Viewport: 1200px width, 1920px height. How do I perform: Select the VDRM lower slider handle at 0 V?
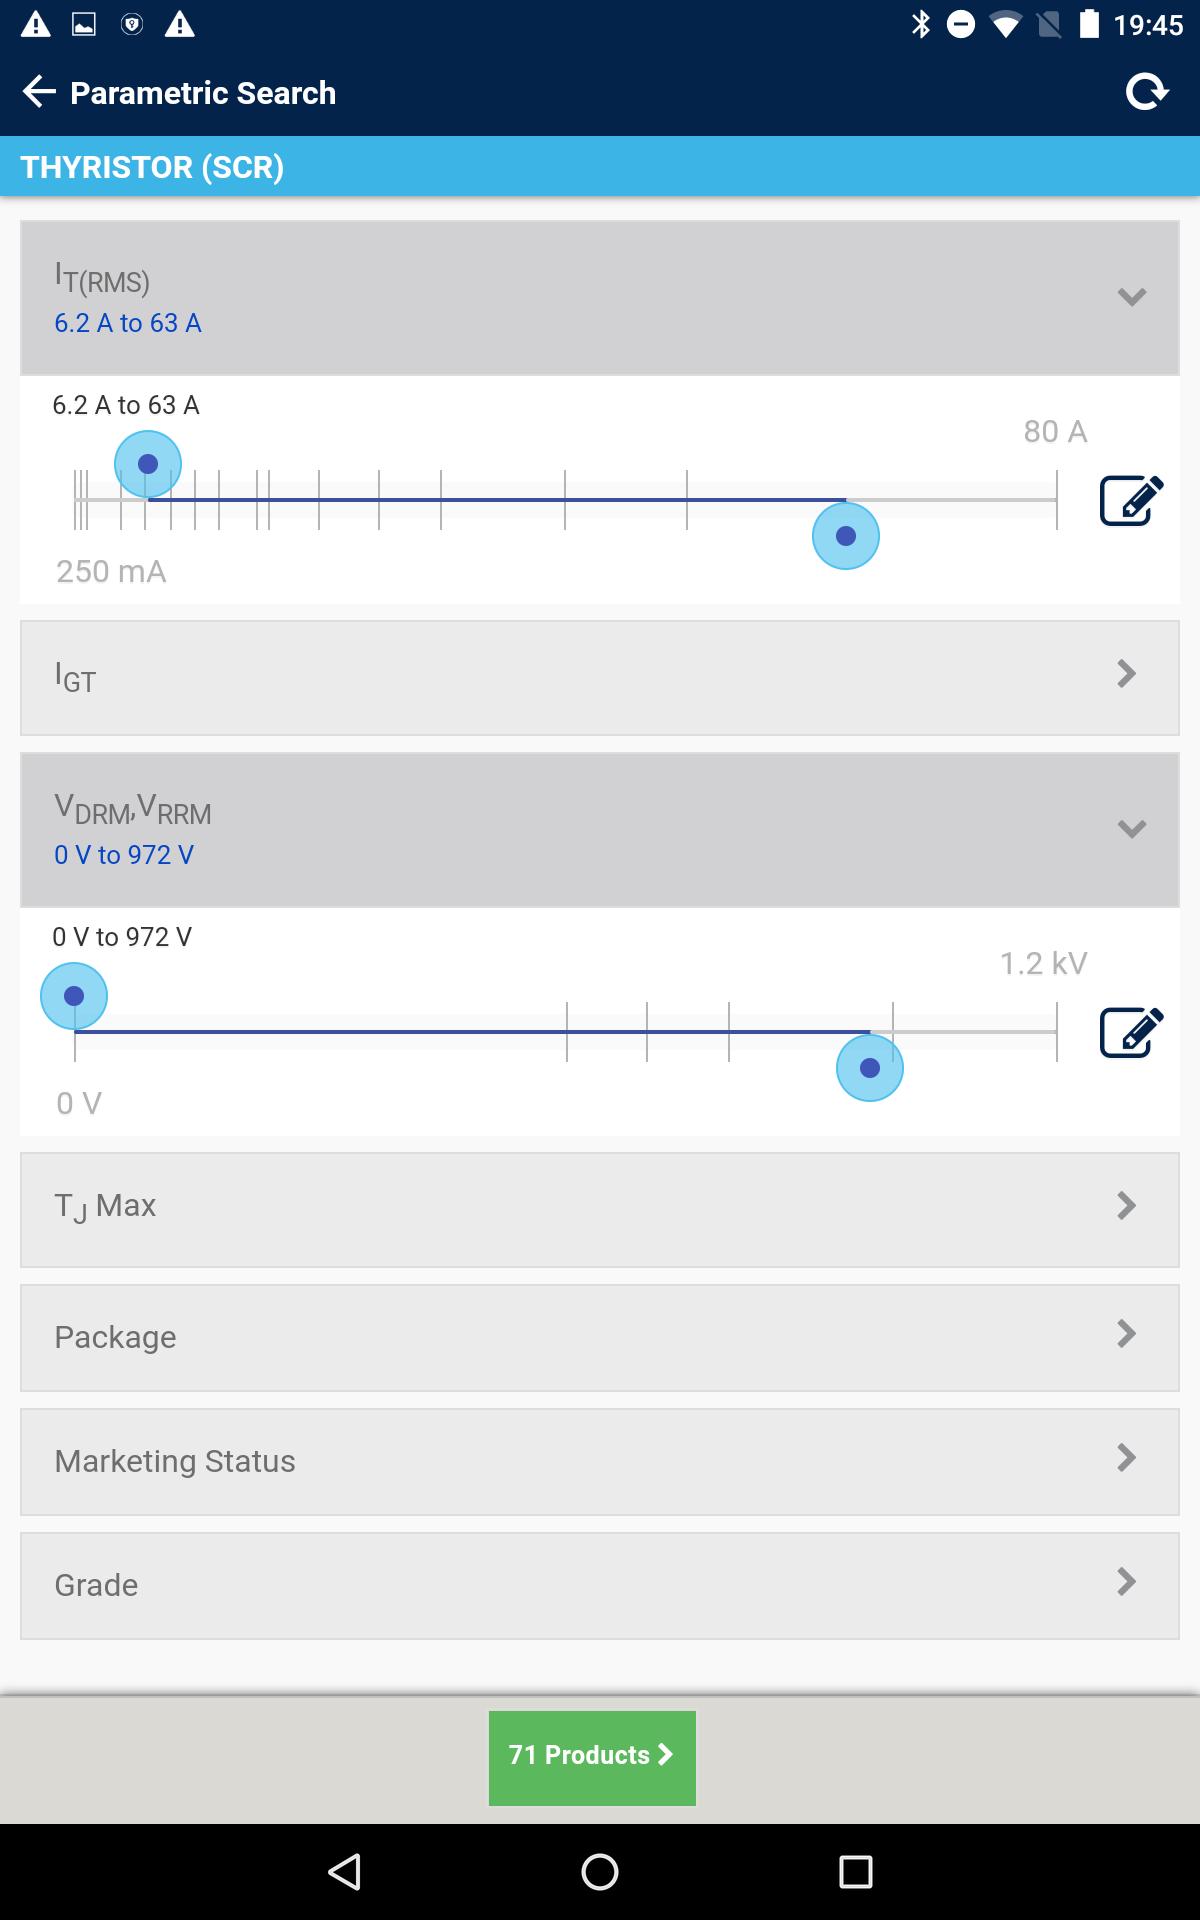tap(74, 996)
